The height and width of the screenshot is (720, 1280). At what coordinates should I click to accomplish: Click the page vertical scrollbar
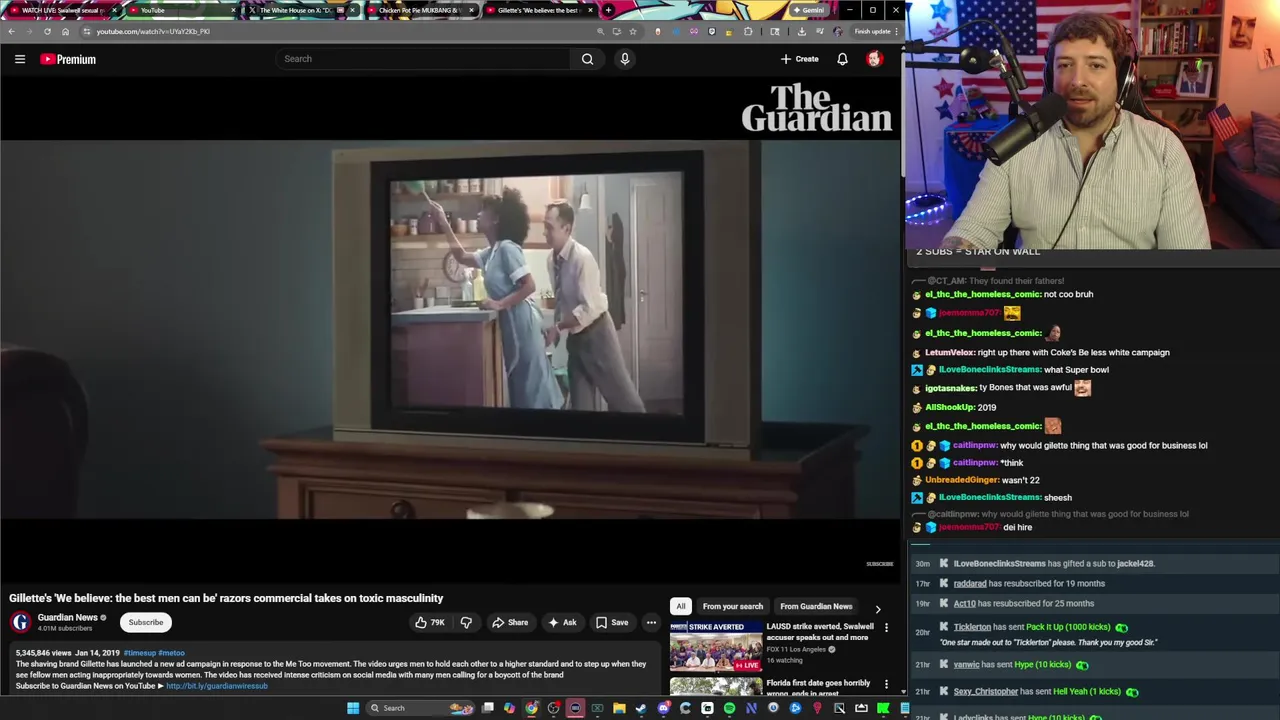903,120
